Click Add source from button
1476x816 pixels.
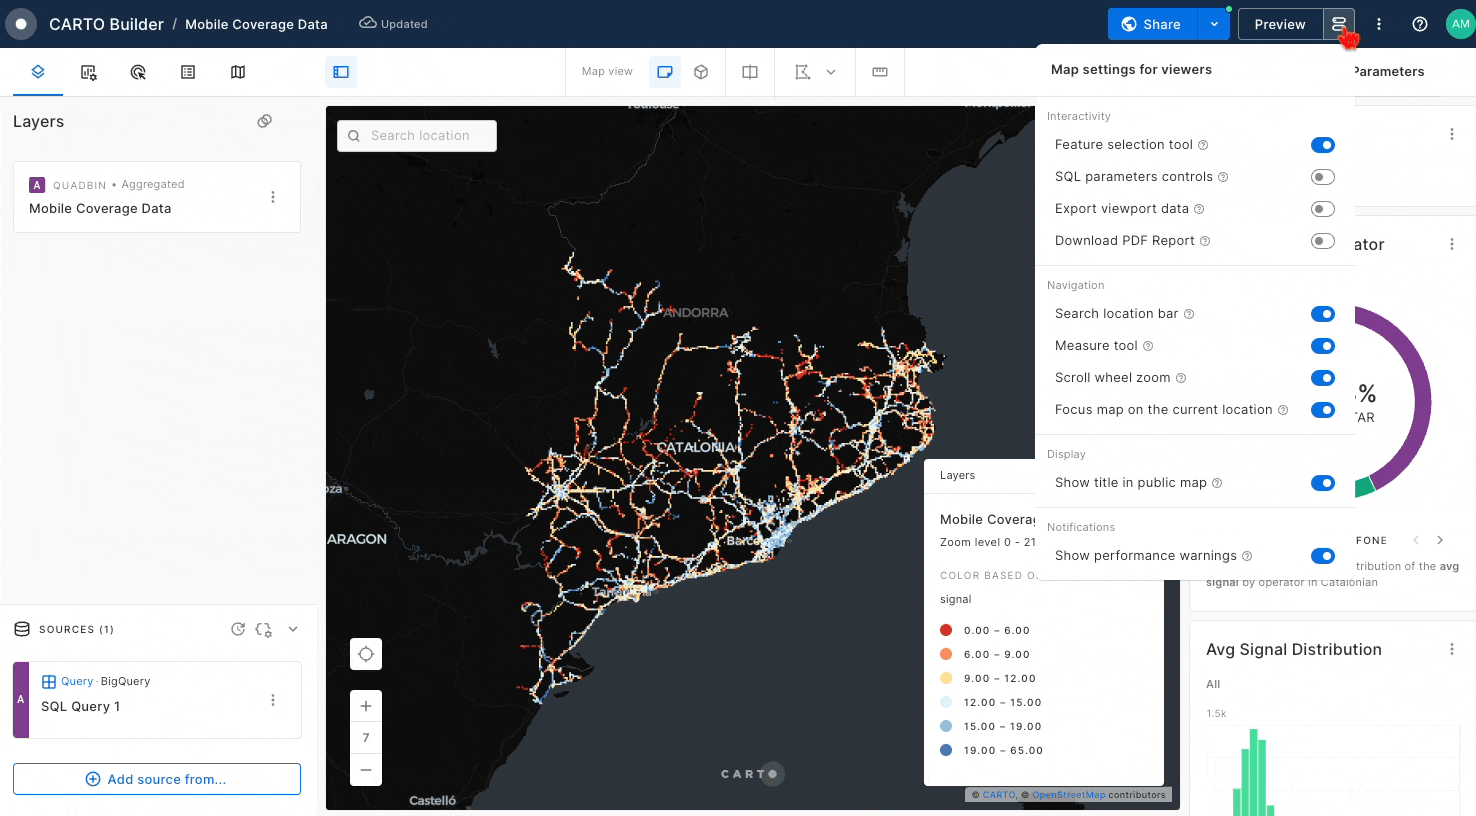[157, 779]
